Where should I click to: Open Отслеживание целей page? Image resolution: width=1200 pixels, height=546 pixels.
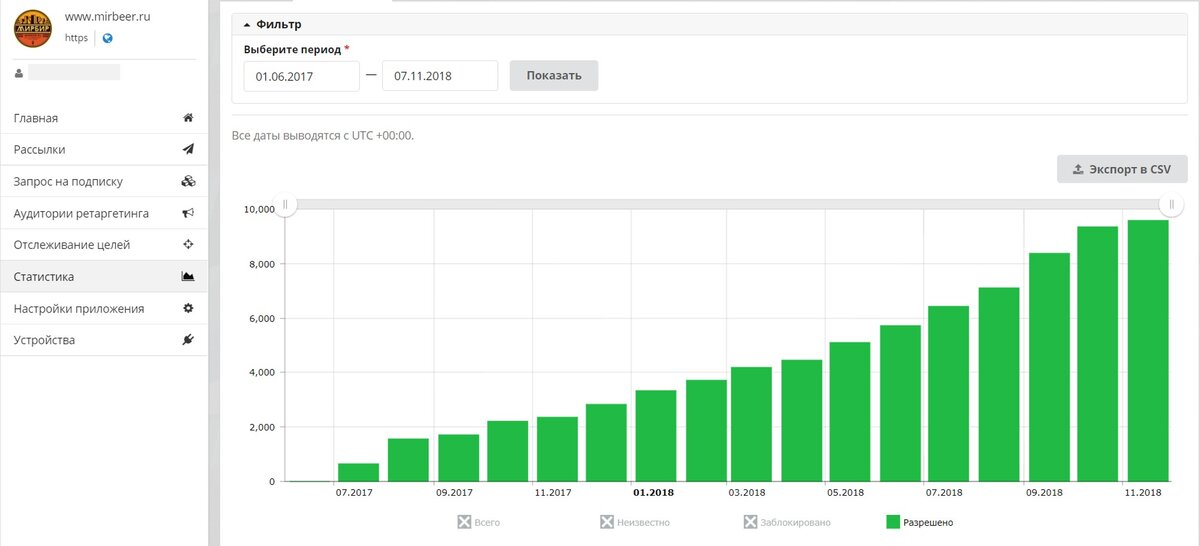tap(104, 244)
